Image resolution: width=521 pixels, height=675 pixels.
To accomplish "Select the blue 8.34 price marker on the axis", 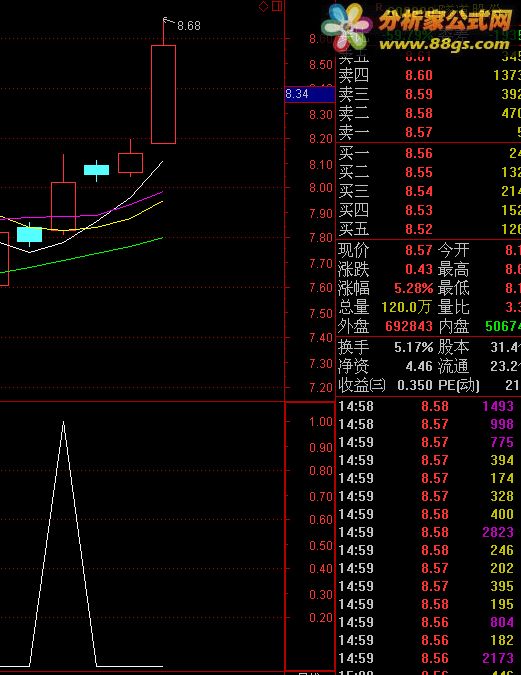I will (310, 94).
